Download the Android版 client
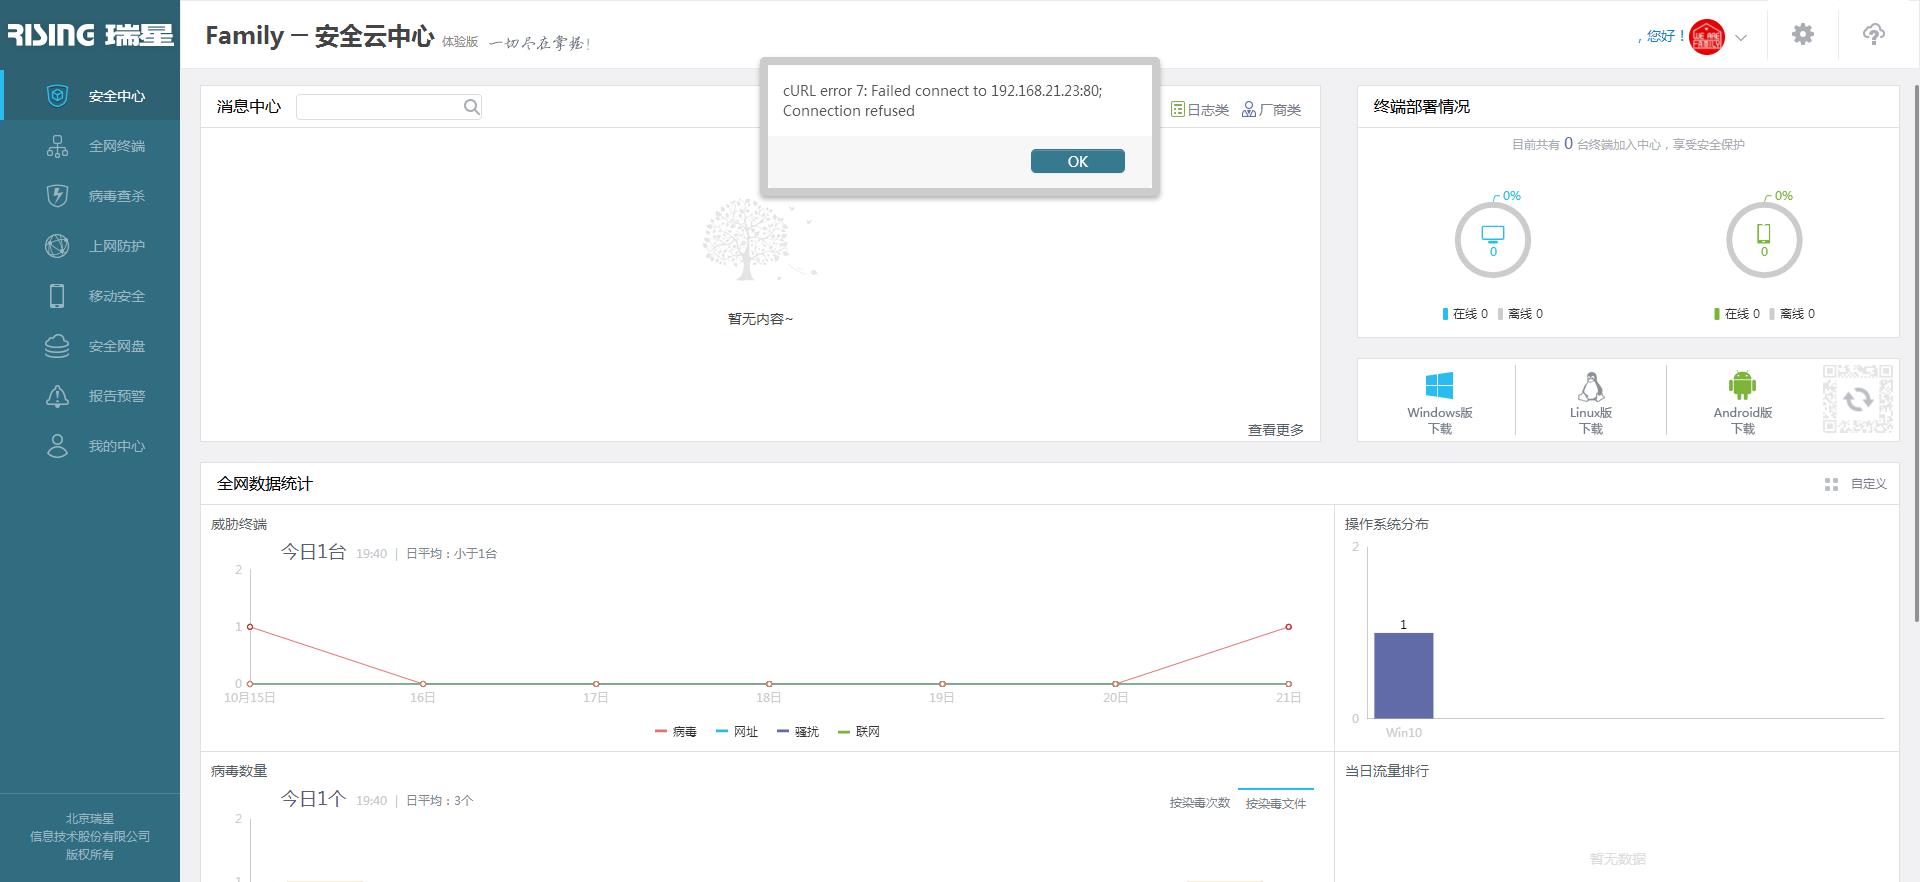This screenshot has height=882, width=1920. (x=1742, y=402)
